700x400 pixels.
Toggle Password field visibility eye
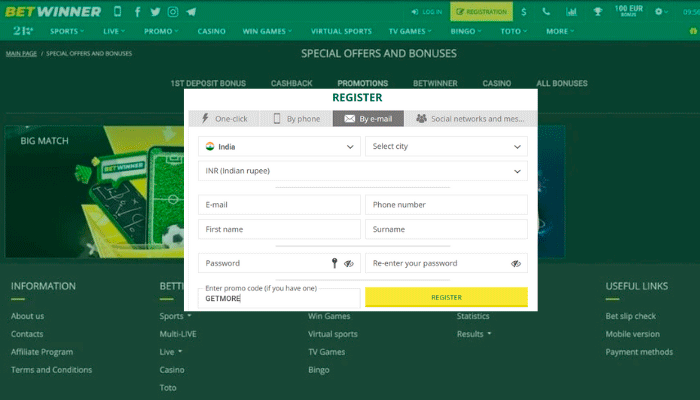[349, 263]
